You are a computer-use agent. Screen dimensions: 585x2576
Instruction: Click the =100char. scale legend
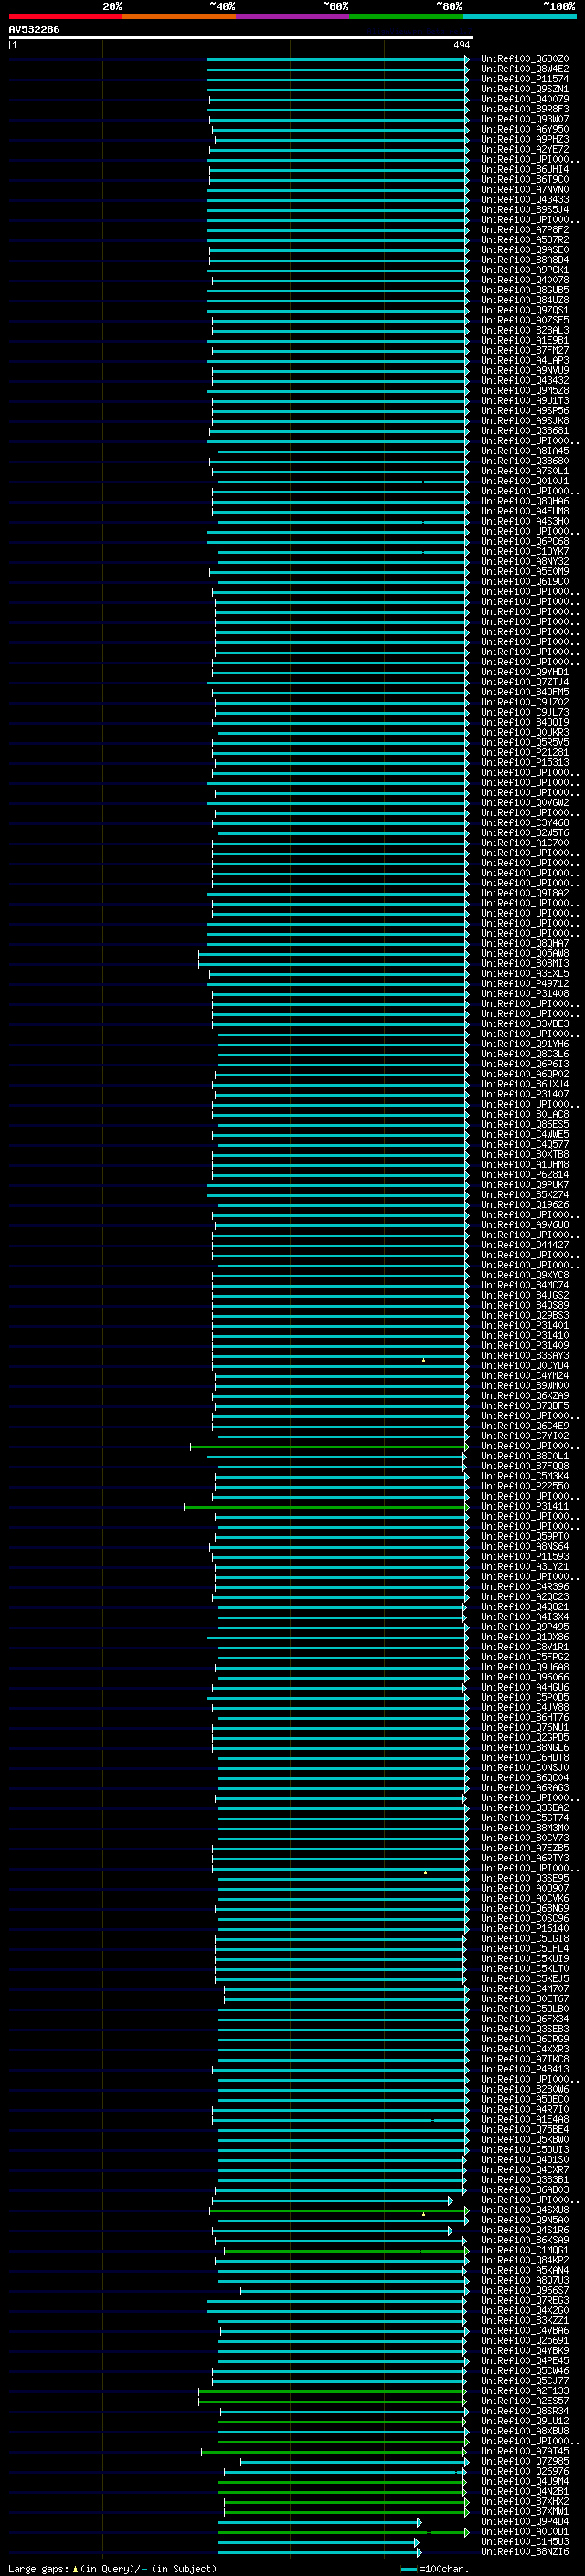435,2568
